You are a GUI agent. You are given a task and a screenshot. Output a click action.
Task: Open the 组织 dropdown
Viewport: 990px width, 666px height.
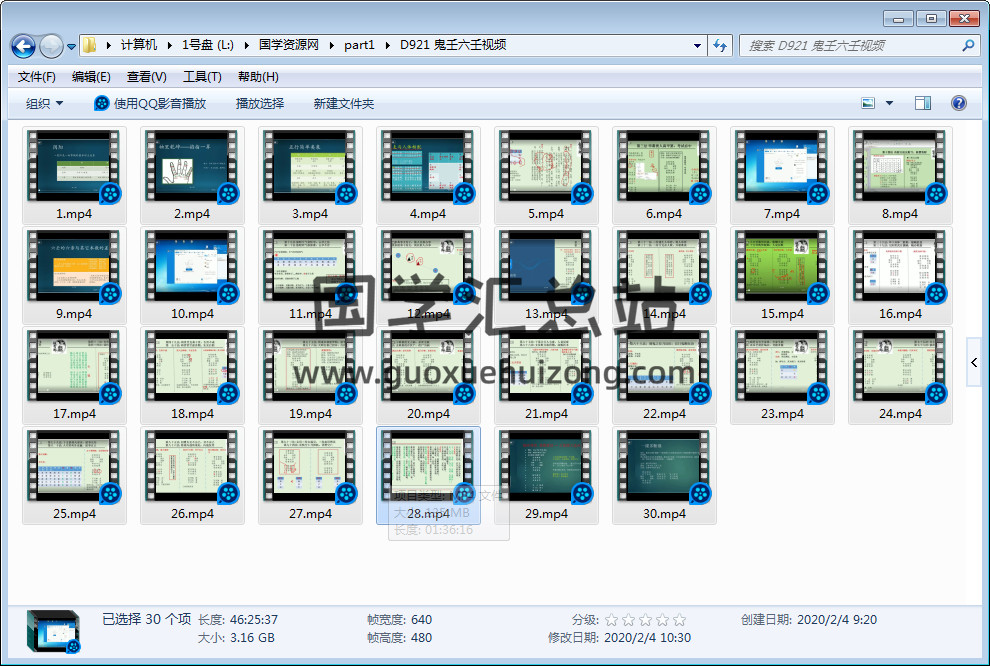click(x=44, y=104)
